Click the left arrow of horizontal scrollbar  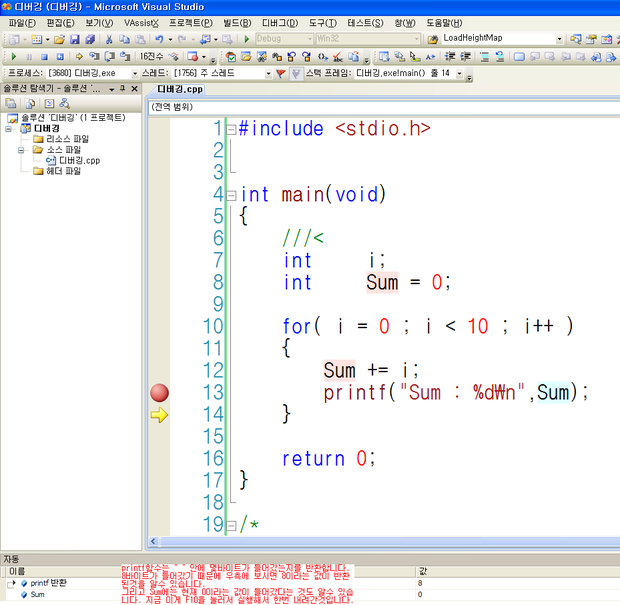pyautogui.click(x=153, y=542)
